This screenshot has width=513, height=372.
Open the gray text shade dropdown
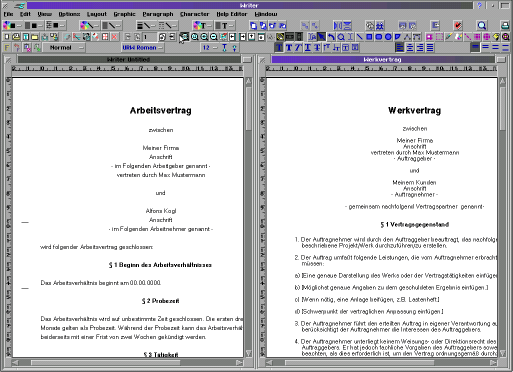[x=224, y=25]
